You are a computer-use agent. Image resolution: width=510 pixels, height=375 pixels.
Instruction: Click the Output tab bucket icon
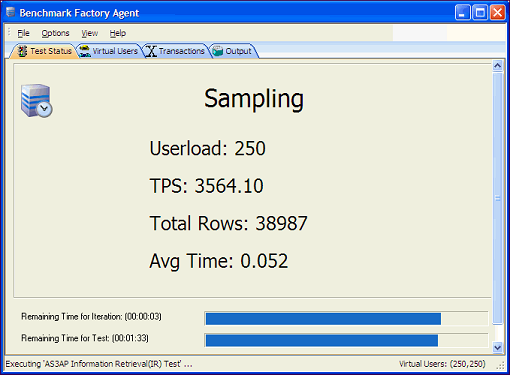218,51
